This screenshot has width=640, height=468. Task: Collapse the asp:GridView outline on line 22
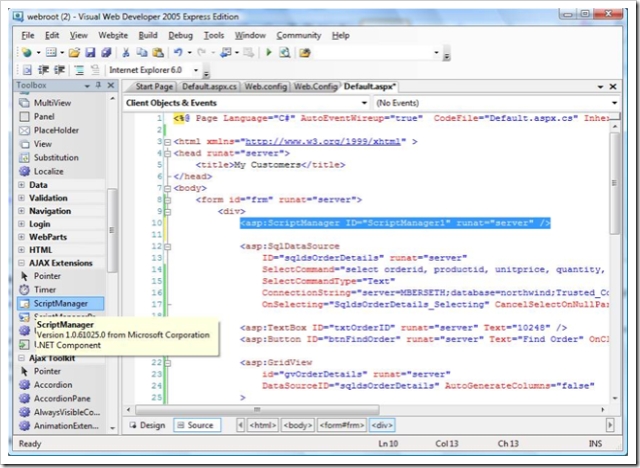pos(167,363)
